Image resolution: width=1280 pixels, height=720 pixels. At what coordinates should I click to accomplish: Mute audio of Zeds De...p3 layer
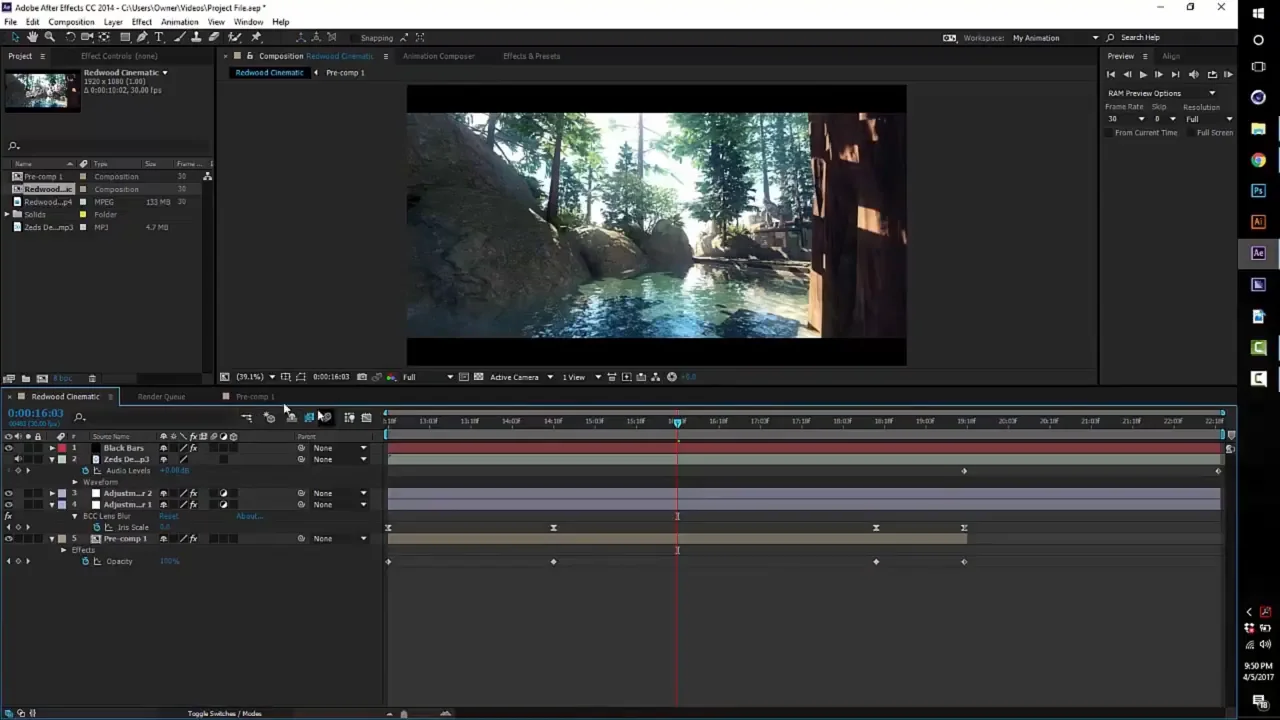pyautogui.click(x=18, y=459)
